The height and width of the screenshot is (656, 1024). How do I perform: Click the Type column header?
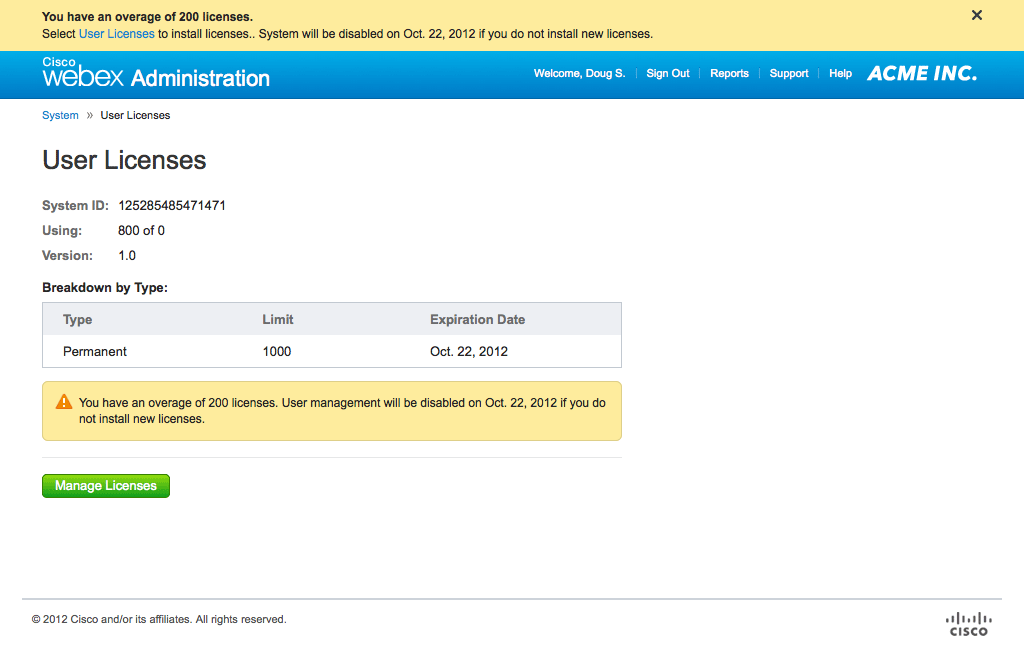[77, 320]
